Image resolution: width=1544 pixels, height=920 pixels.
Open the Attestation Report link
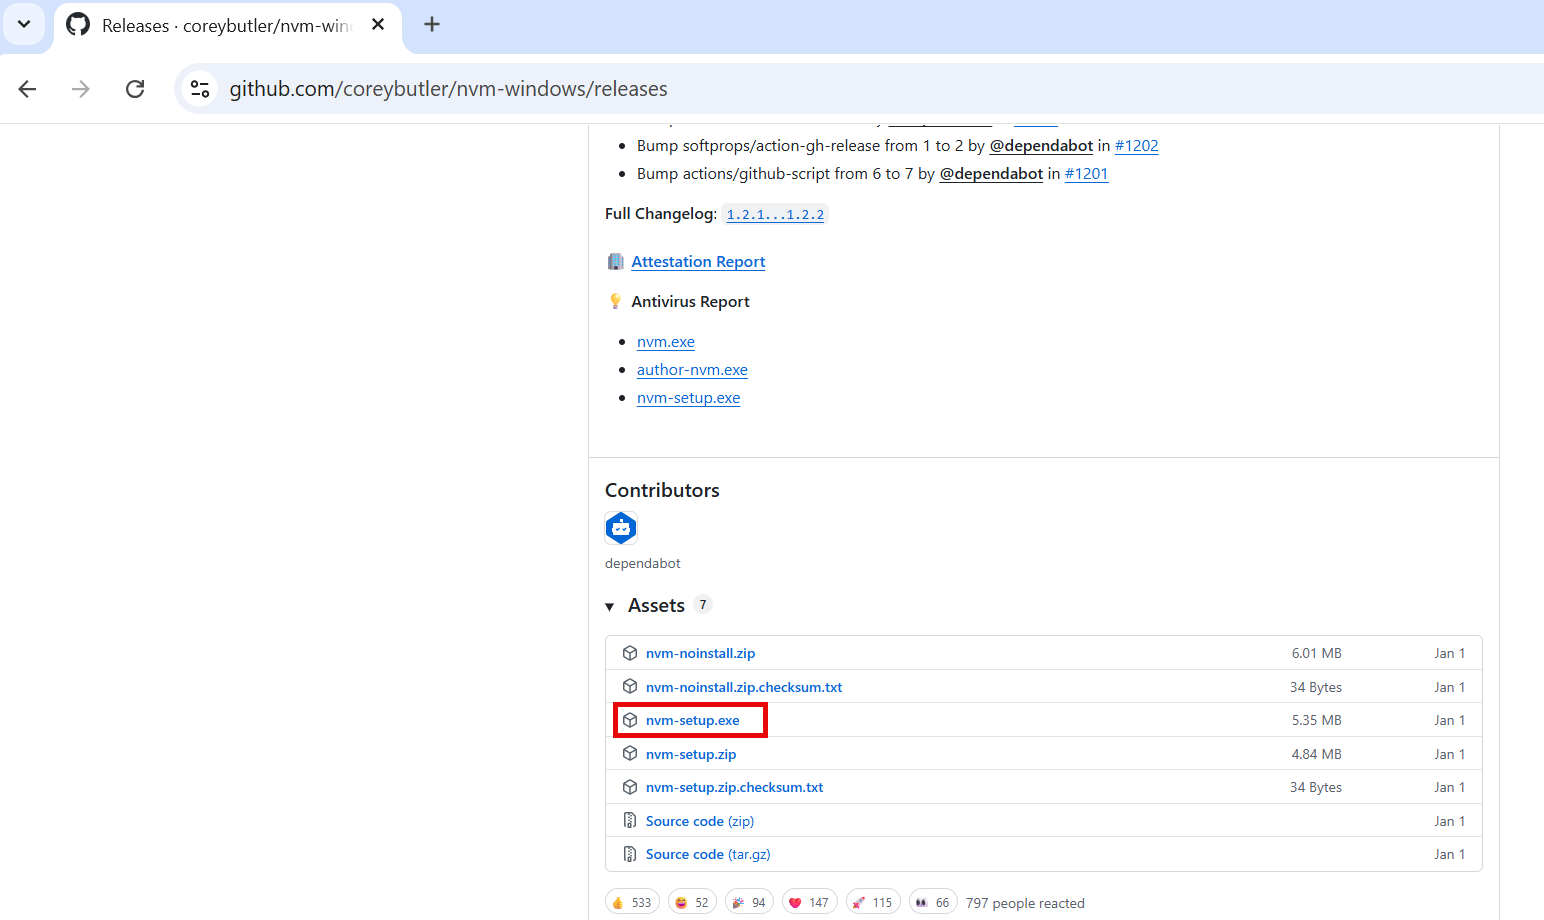698,262
